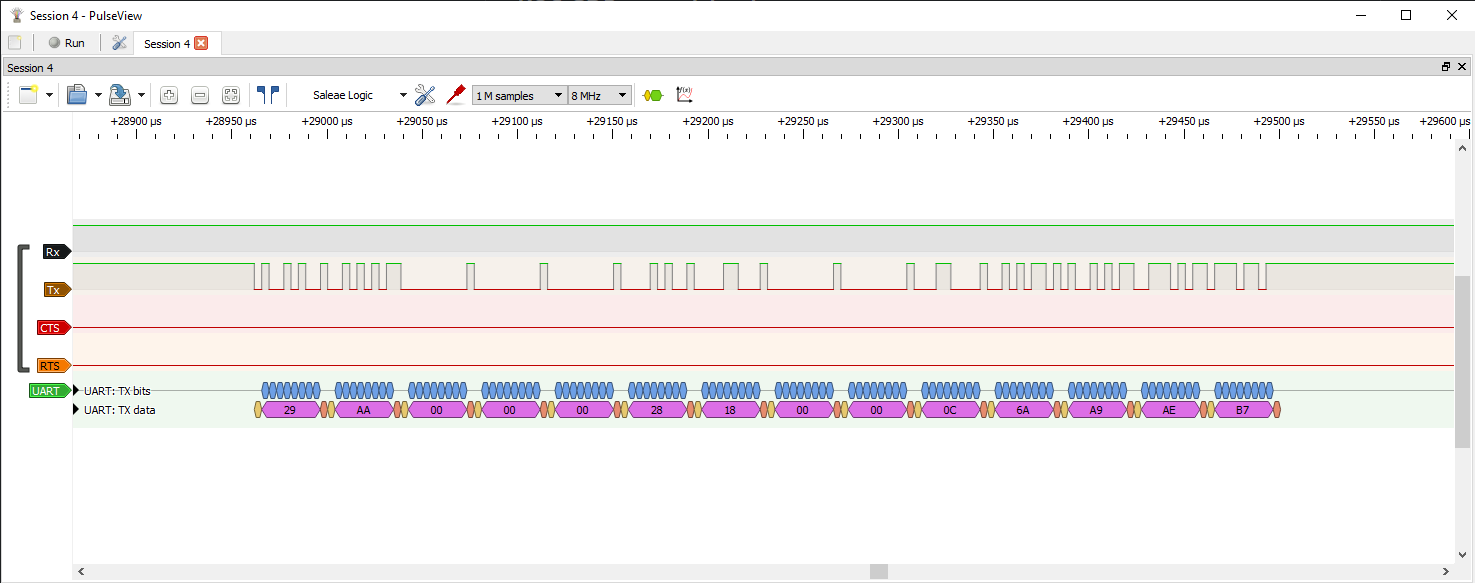Open global settings wrench icon beside Run
The width and height of the screenshot is (1475, 583).
pos(119,43)
